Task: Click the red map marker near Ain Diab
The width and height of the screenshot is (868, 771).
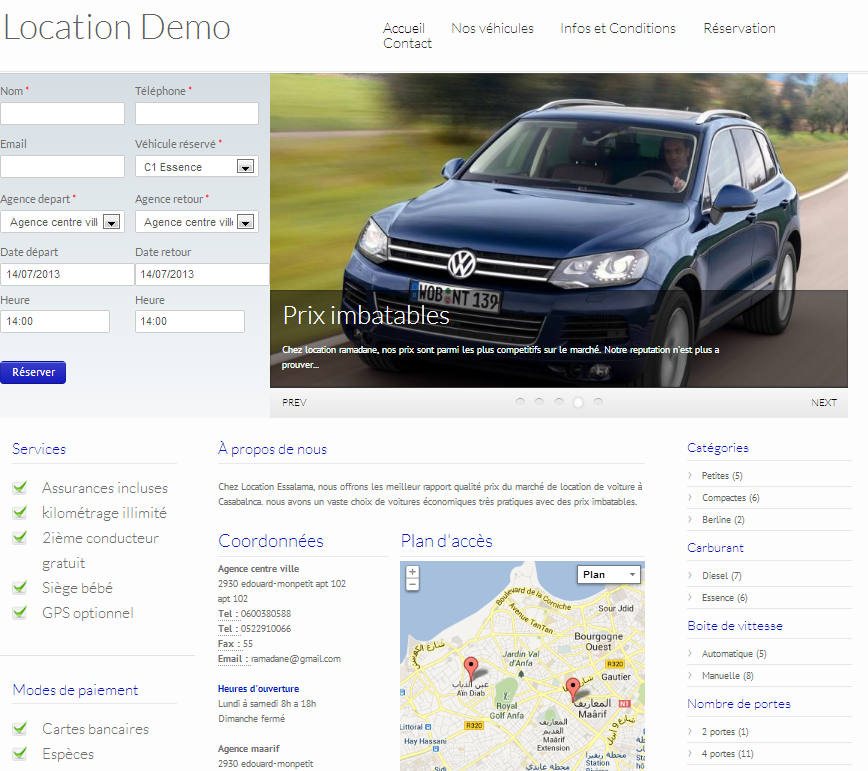Action: [471, 669]
